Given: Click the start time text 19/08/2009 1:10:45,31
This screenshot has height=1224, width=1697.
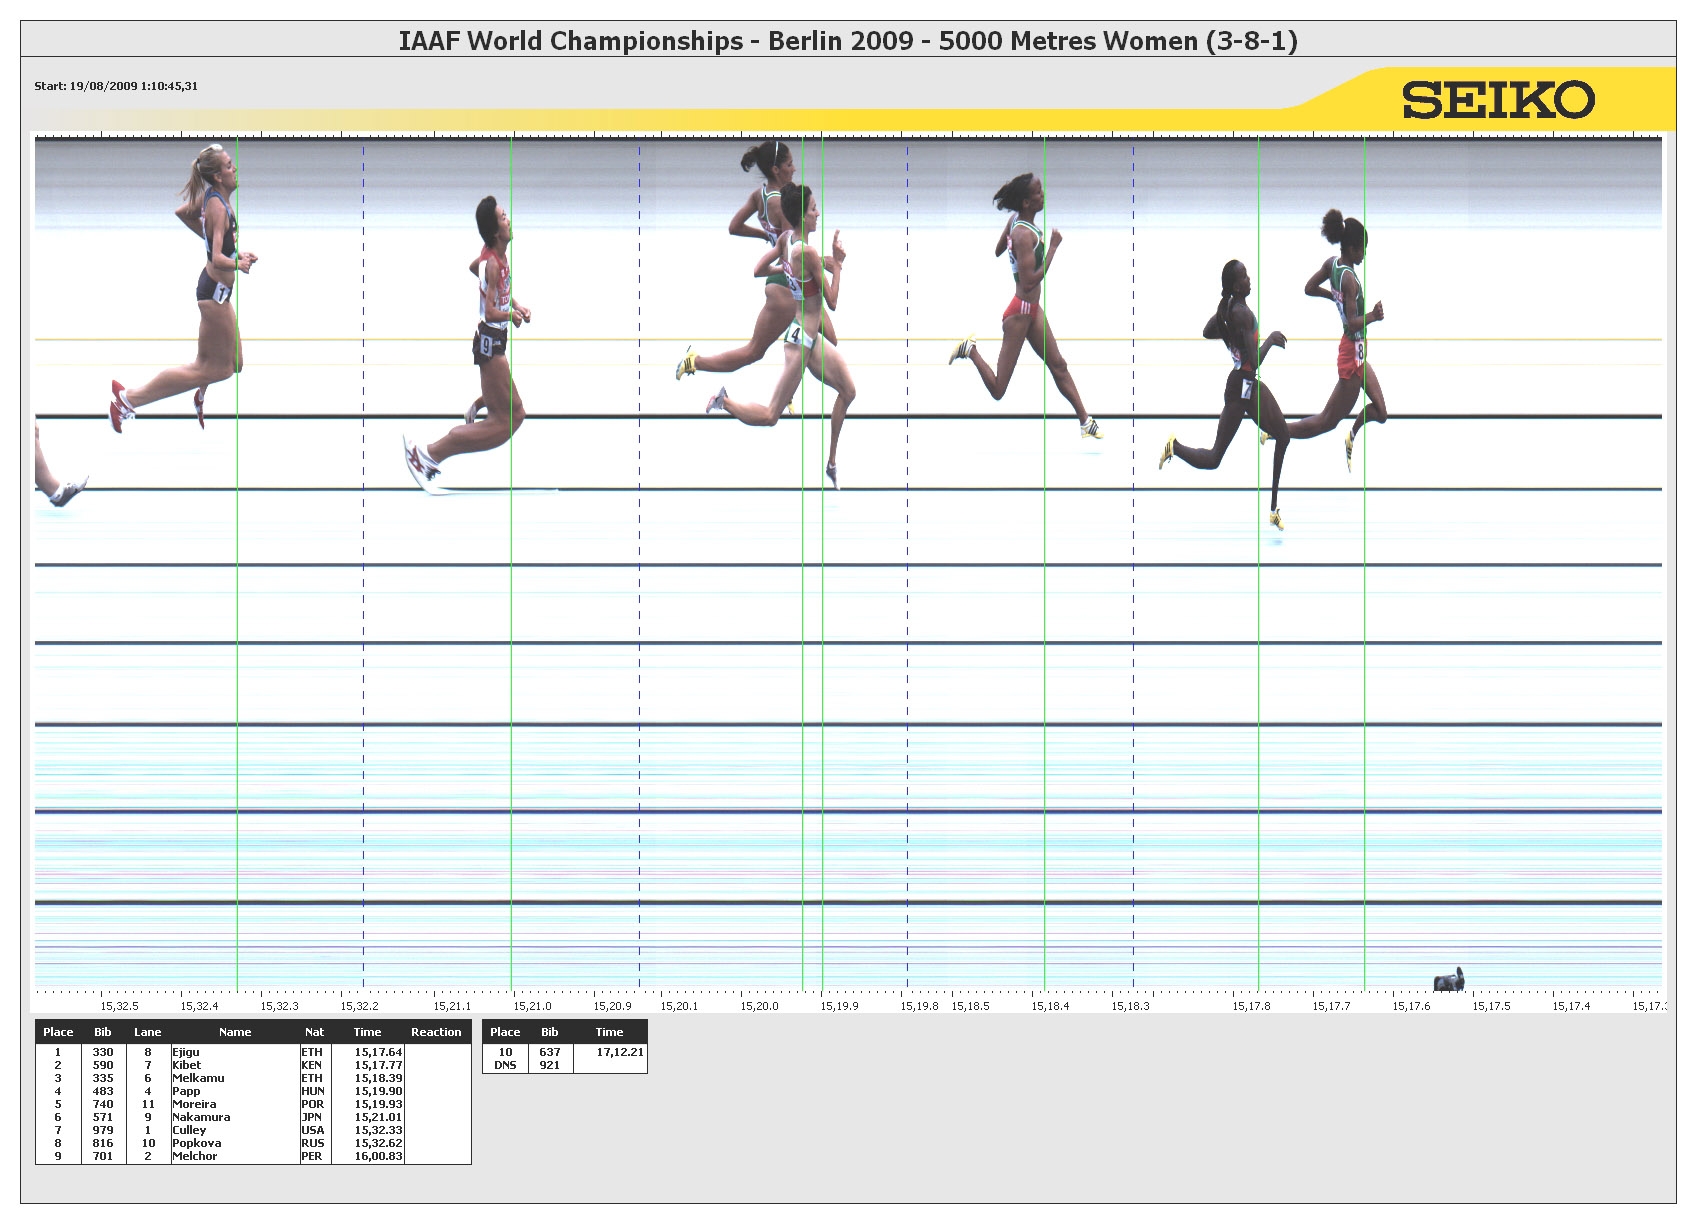Looking at the screenshot, I should (x=116, y=87).
